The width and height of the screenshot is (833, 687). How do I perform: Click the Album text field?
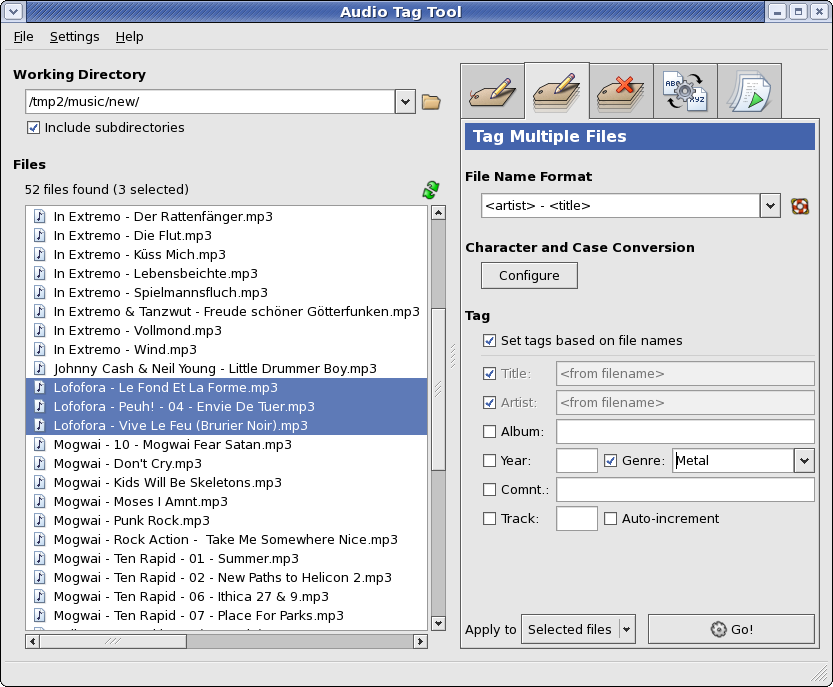pos(685,431)
